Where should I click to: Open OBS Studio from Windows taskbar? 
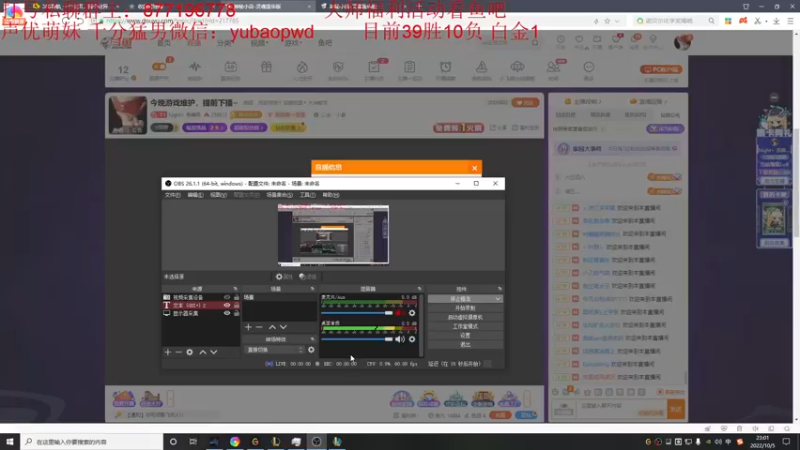(x=316, y=442)
